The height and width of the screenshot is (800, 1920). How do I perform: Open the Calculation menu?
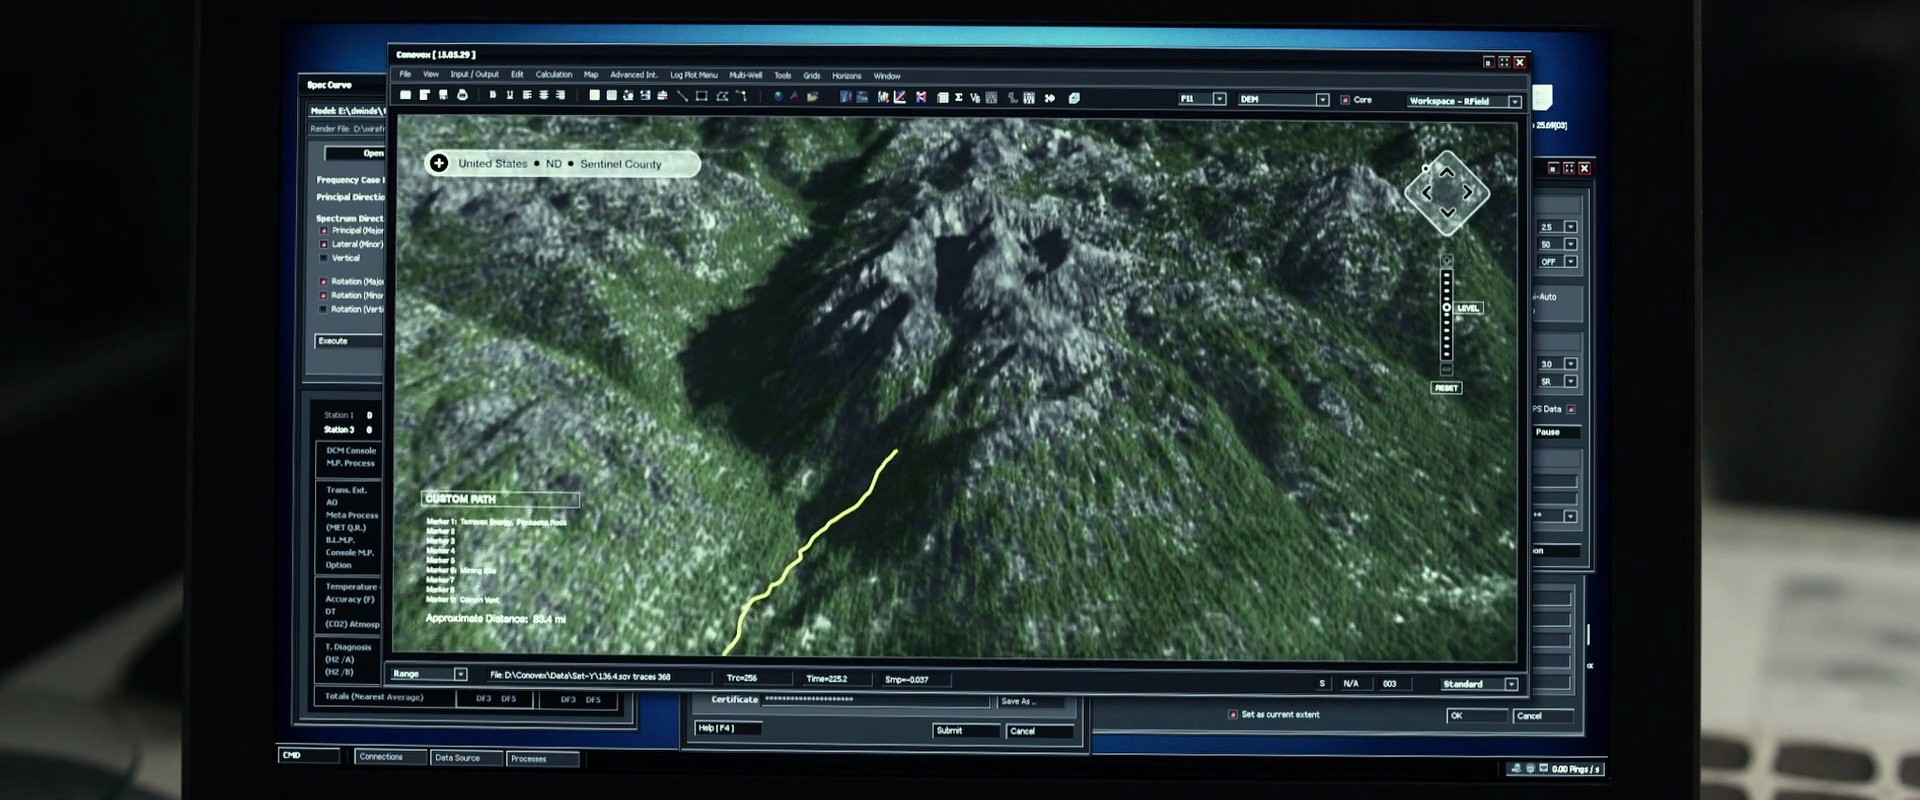[554, 74]
